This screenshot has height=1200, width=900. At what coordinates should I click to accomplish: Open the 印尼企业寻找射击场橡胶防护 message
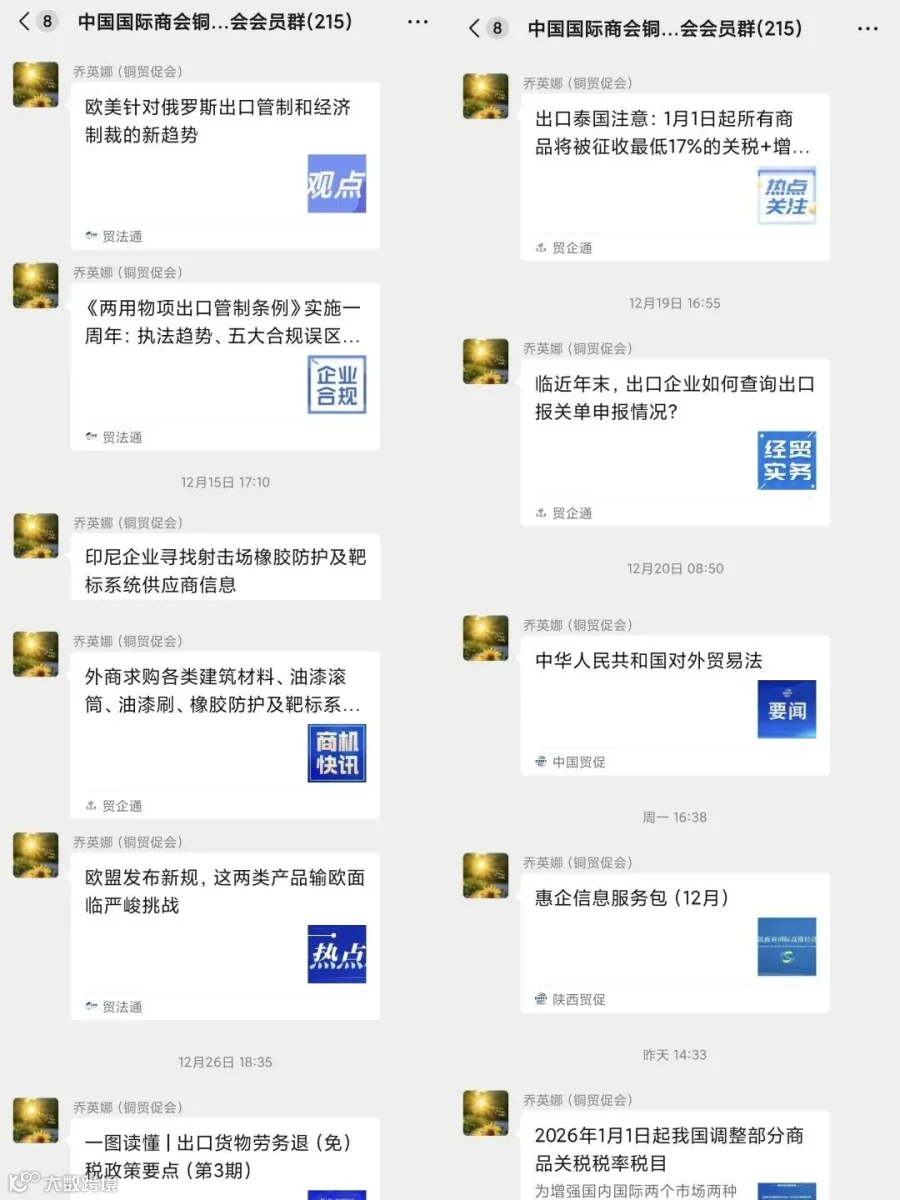click(225, 570)
